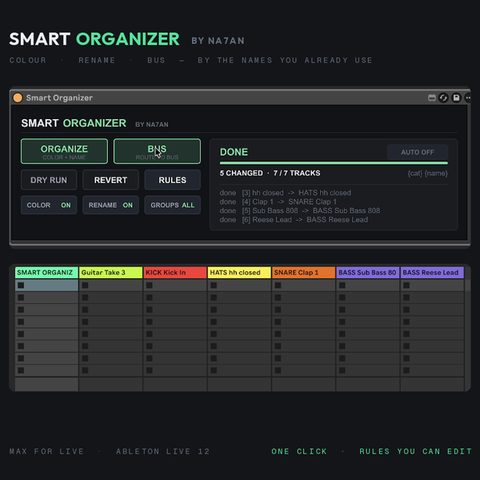Click the DRY RUN button
480x480 pixels.
click(x=49, y=180)
